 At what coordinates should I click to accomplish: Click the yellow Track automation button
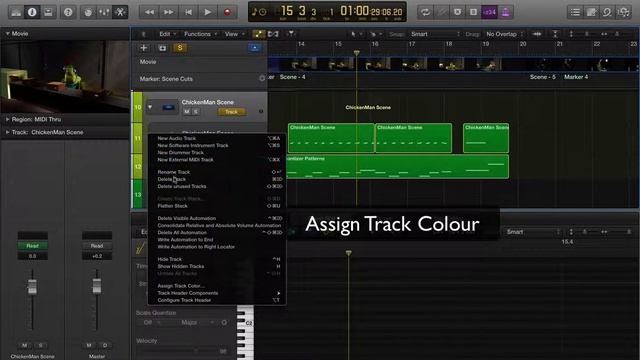[231, 111]
